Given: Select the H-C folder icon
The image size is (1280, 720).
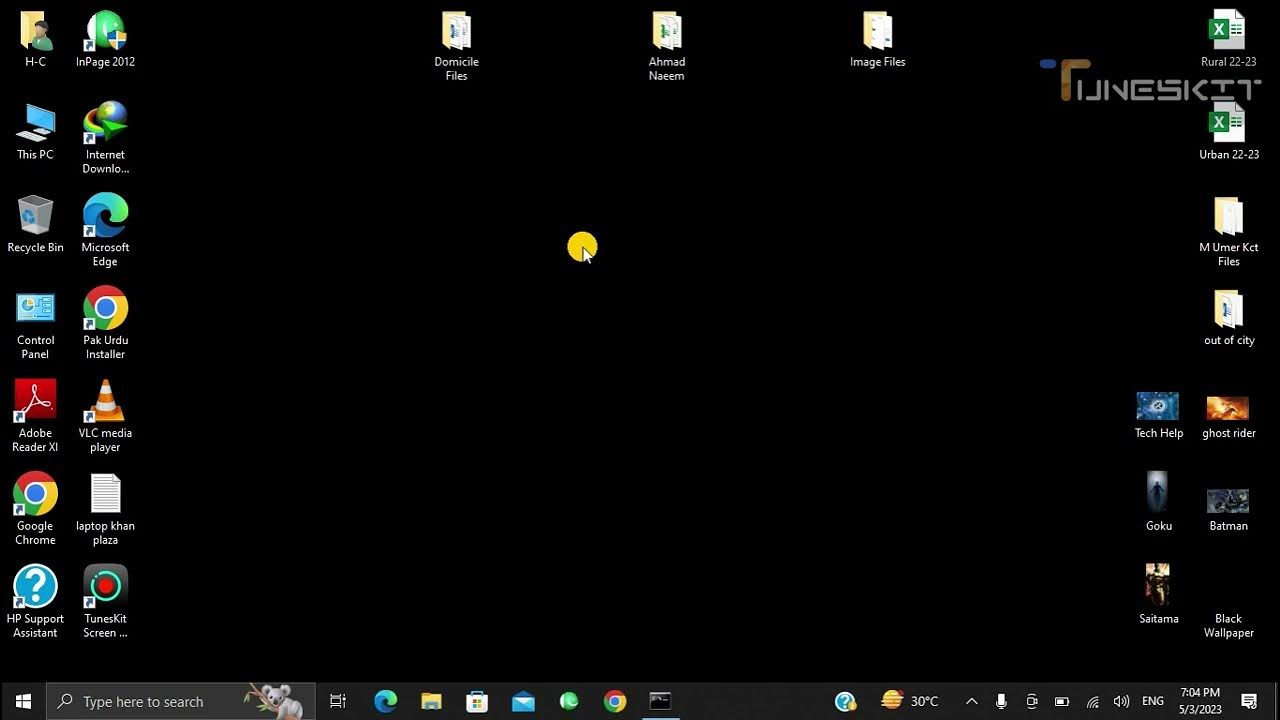Looking at the screenshot, I should tap(35, 40).
